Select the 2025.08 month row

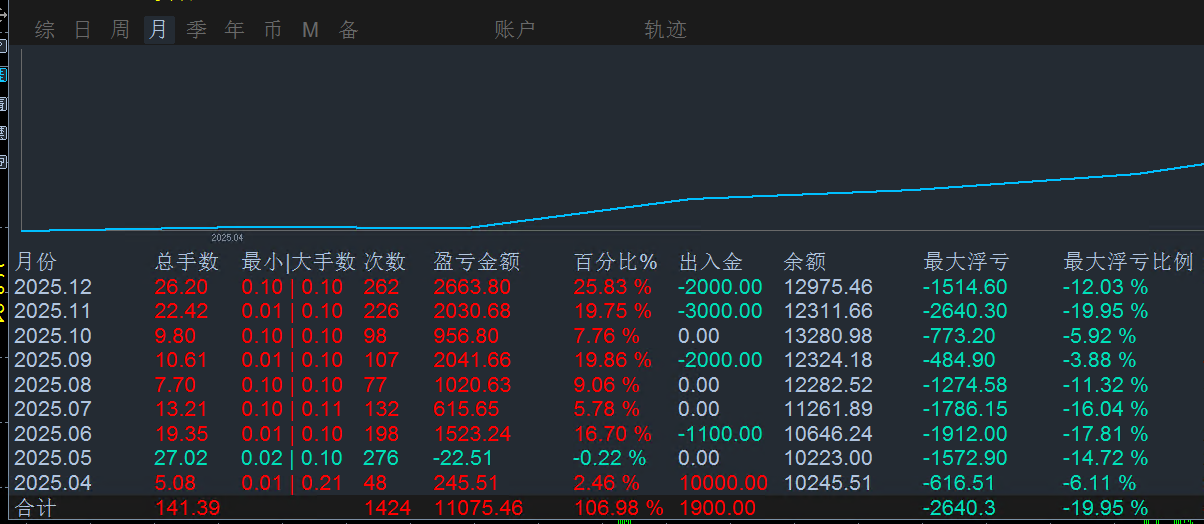click(x=608, y=385)
